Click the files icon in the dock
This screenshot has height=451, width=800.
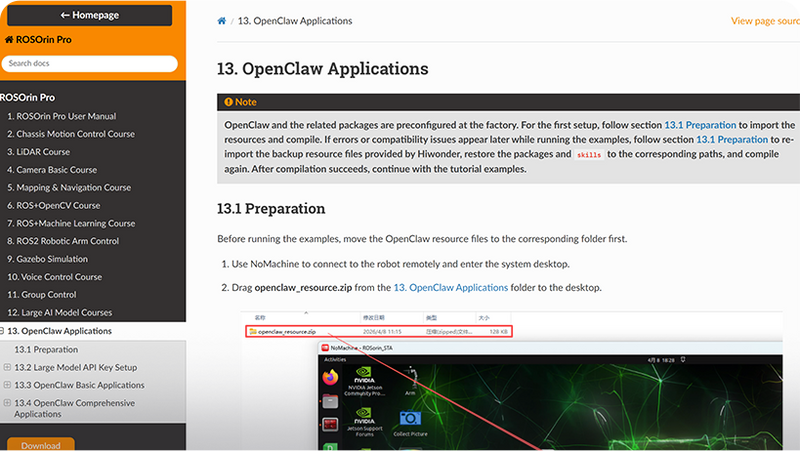[330, 402]
